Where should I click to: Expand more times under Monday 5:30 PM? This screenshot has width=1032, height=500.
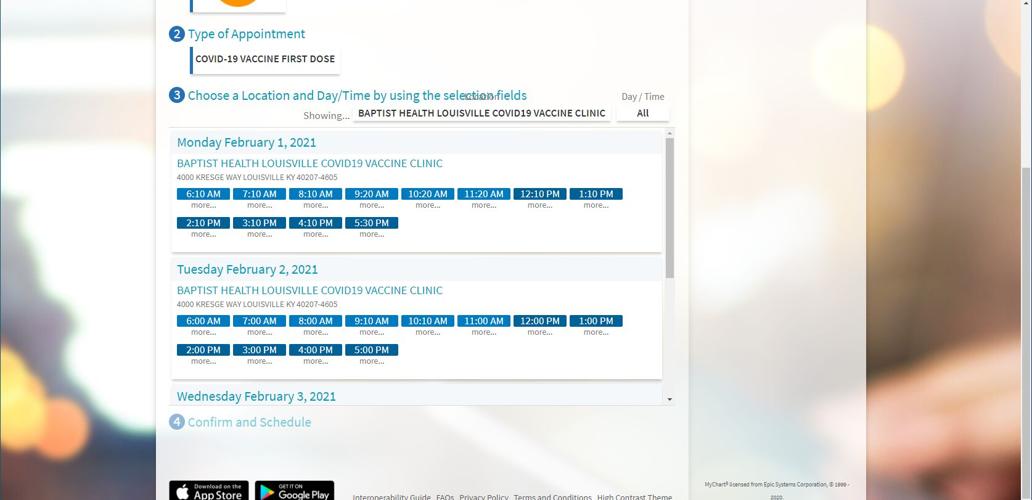point(371,234)
